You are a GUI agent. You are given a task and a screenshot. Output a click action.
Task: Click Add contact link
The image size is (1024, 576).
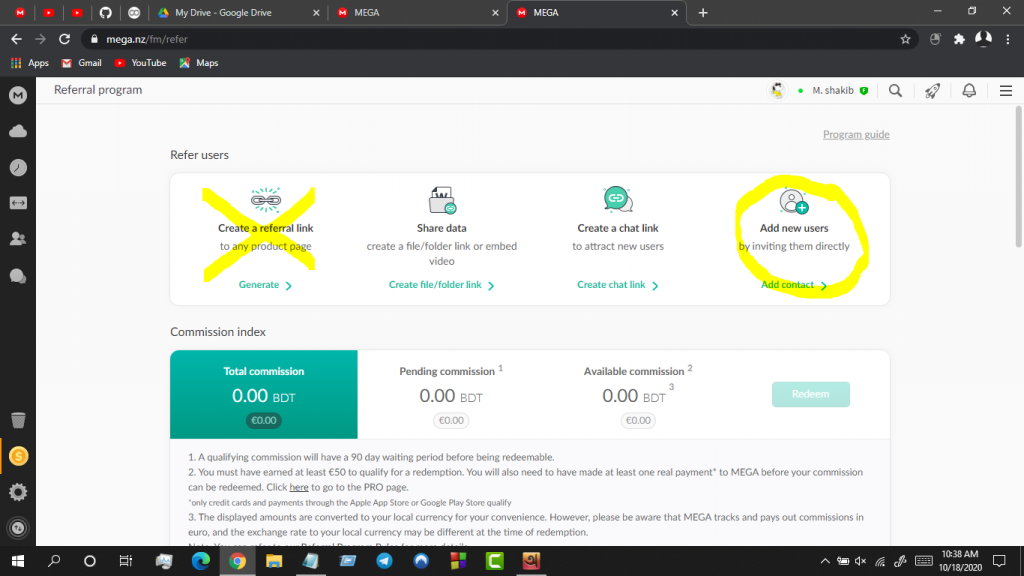793,285
